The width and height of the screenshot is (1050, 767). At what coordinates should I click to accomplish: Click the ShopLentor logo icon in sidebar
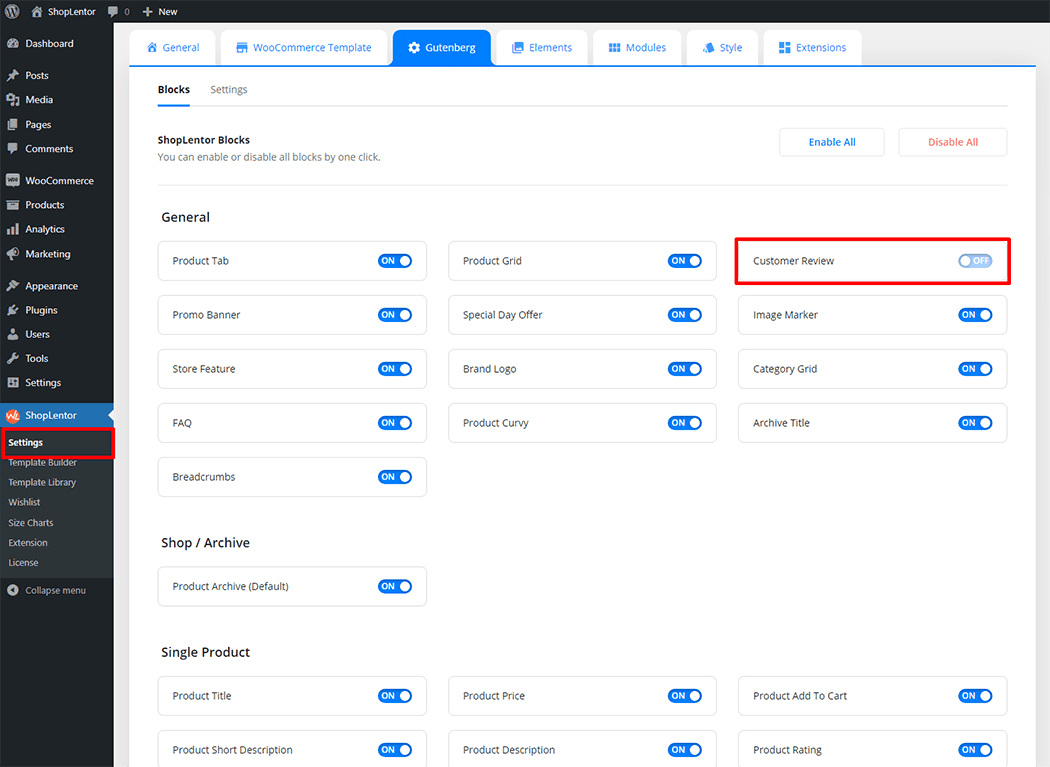coord(13,415)
